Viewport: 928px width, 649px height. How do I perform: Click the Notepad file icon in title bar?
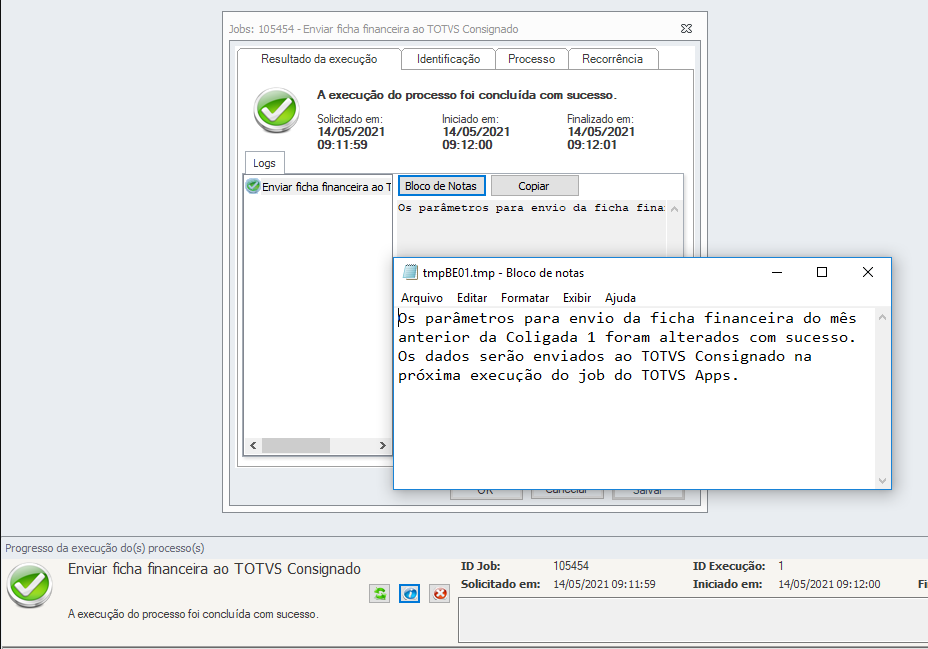pyautogui.click(x=410, y=272)
